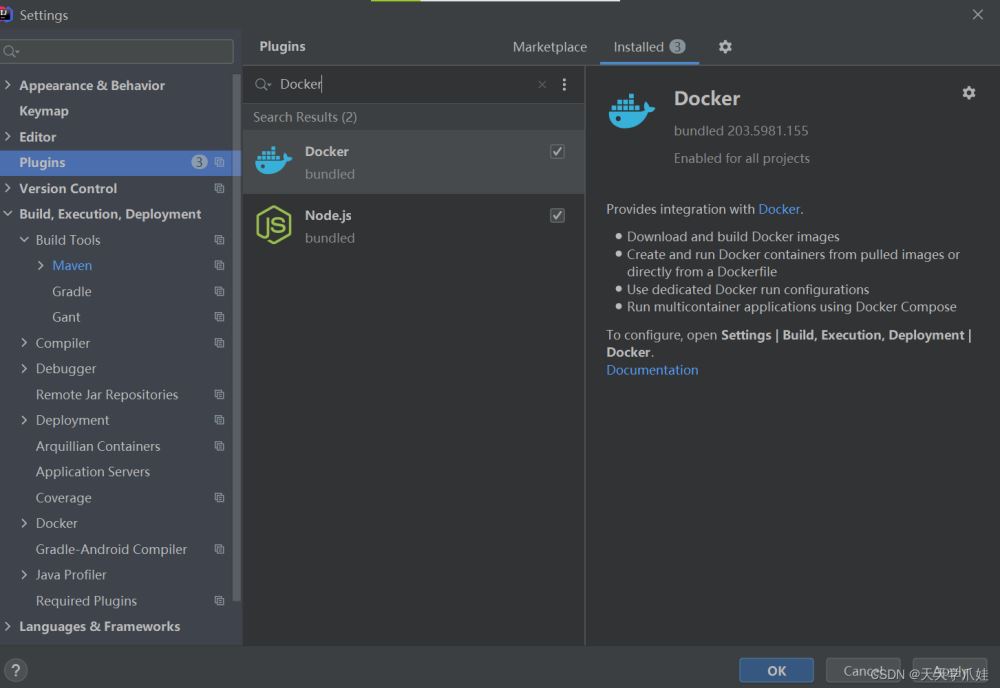
Task: Click the project-level icon next to Gradle-Android Compiler
Action: [x=219, y=549]
